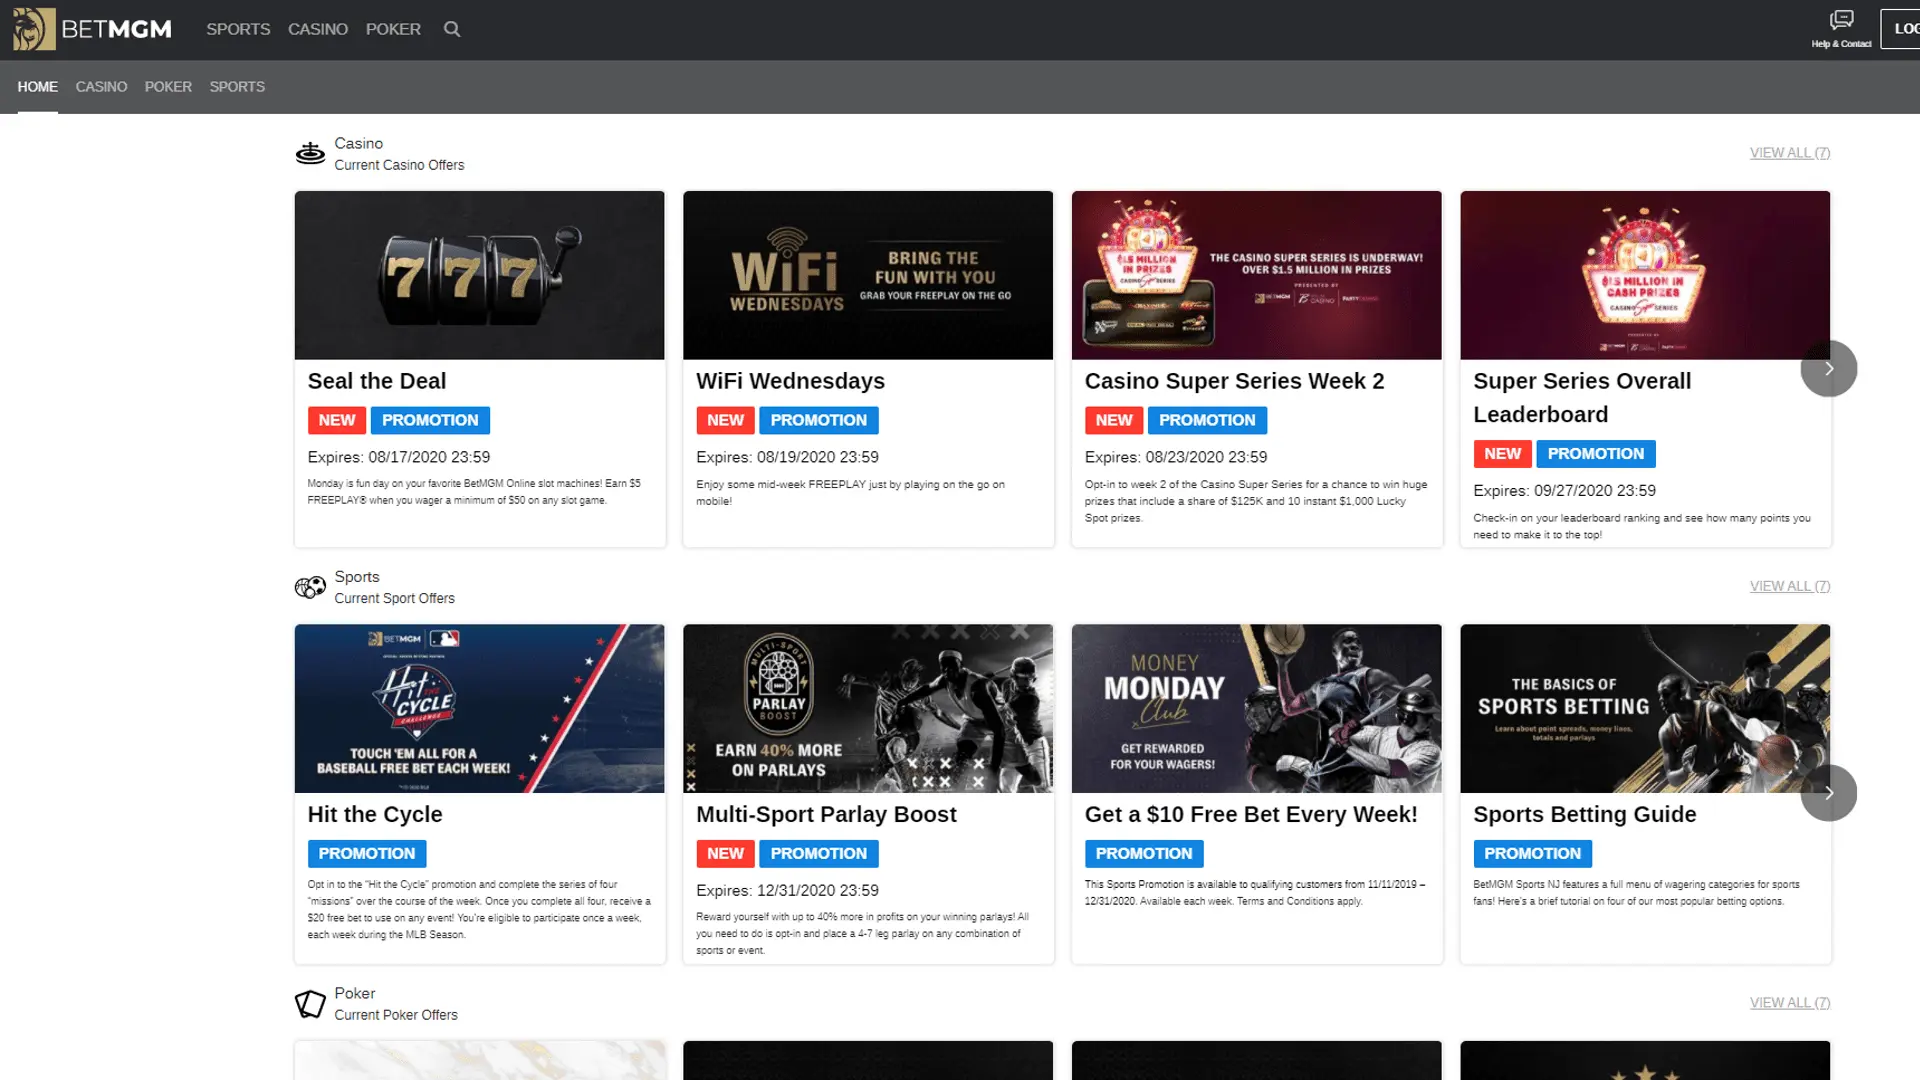The width and height of the screenshot is (1920, 1080).
Task: Select the Casino tab in sub-navigation
Action: (x=101, y=87)
